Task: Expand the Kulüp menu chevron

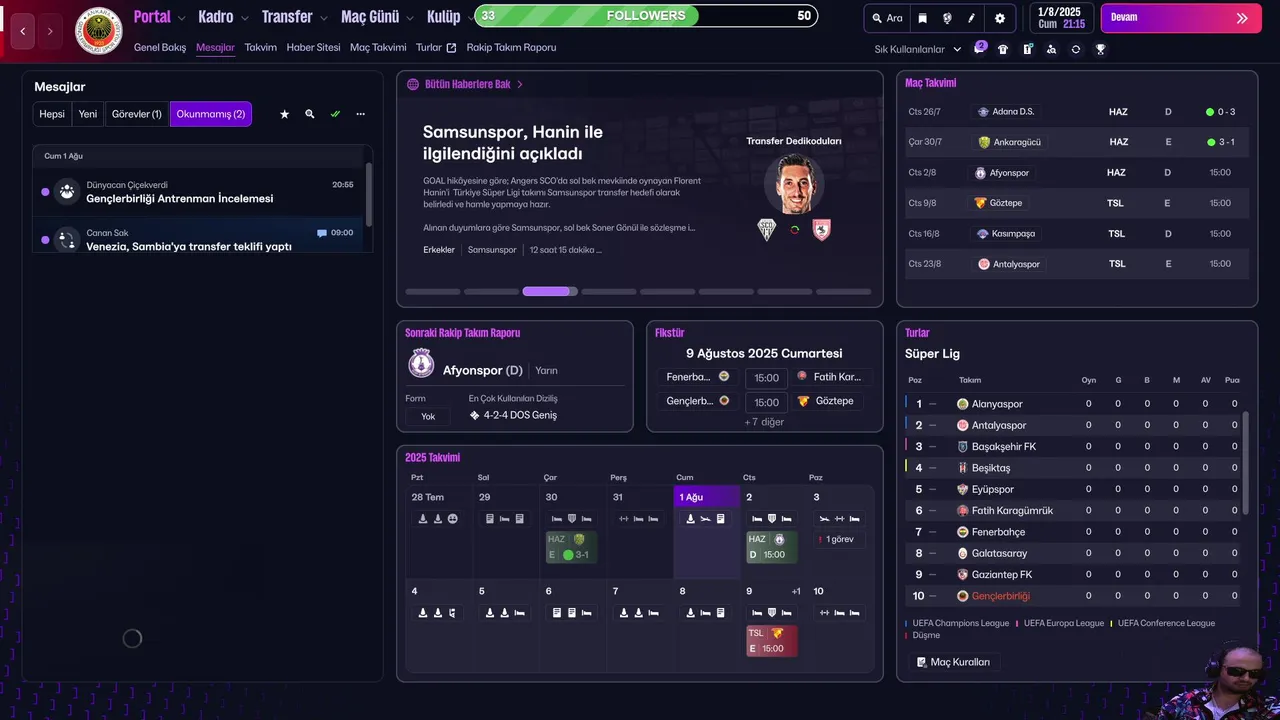Action: 471,18
